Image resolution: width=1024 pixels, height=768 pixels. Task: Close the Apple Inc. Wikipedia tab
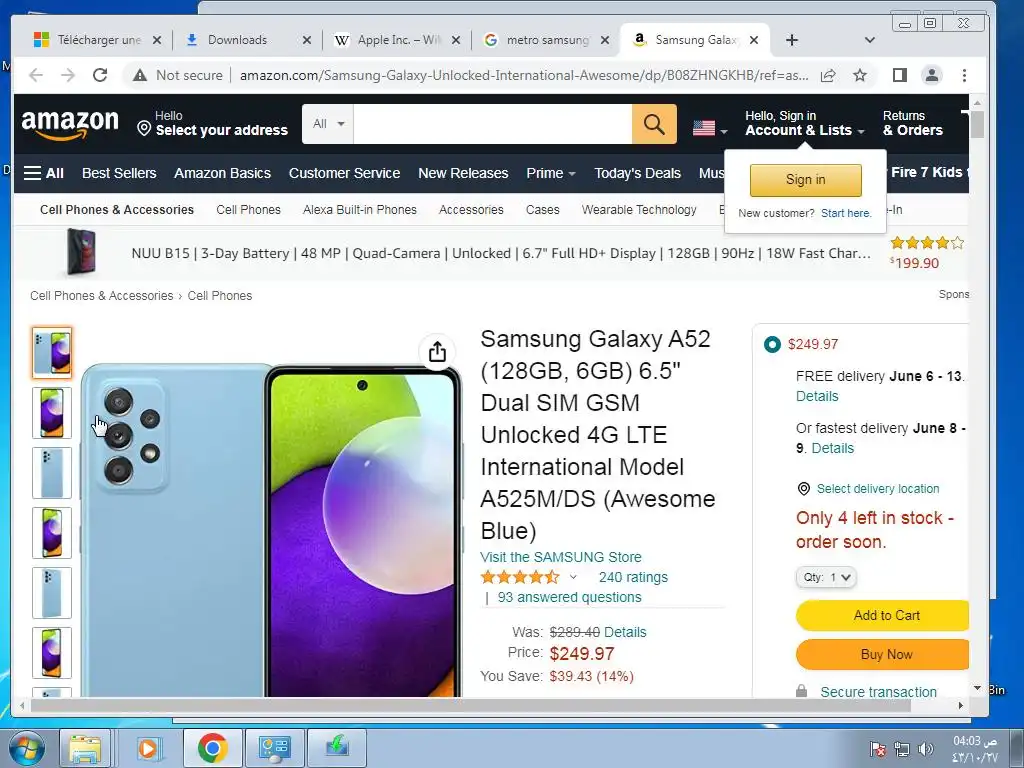click(456, 40)
